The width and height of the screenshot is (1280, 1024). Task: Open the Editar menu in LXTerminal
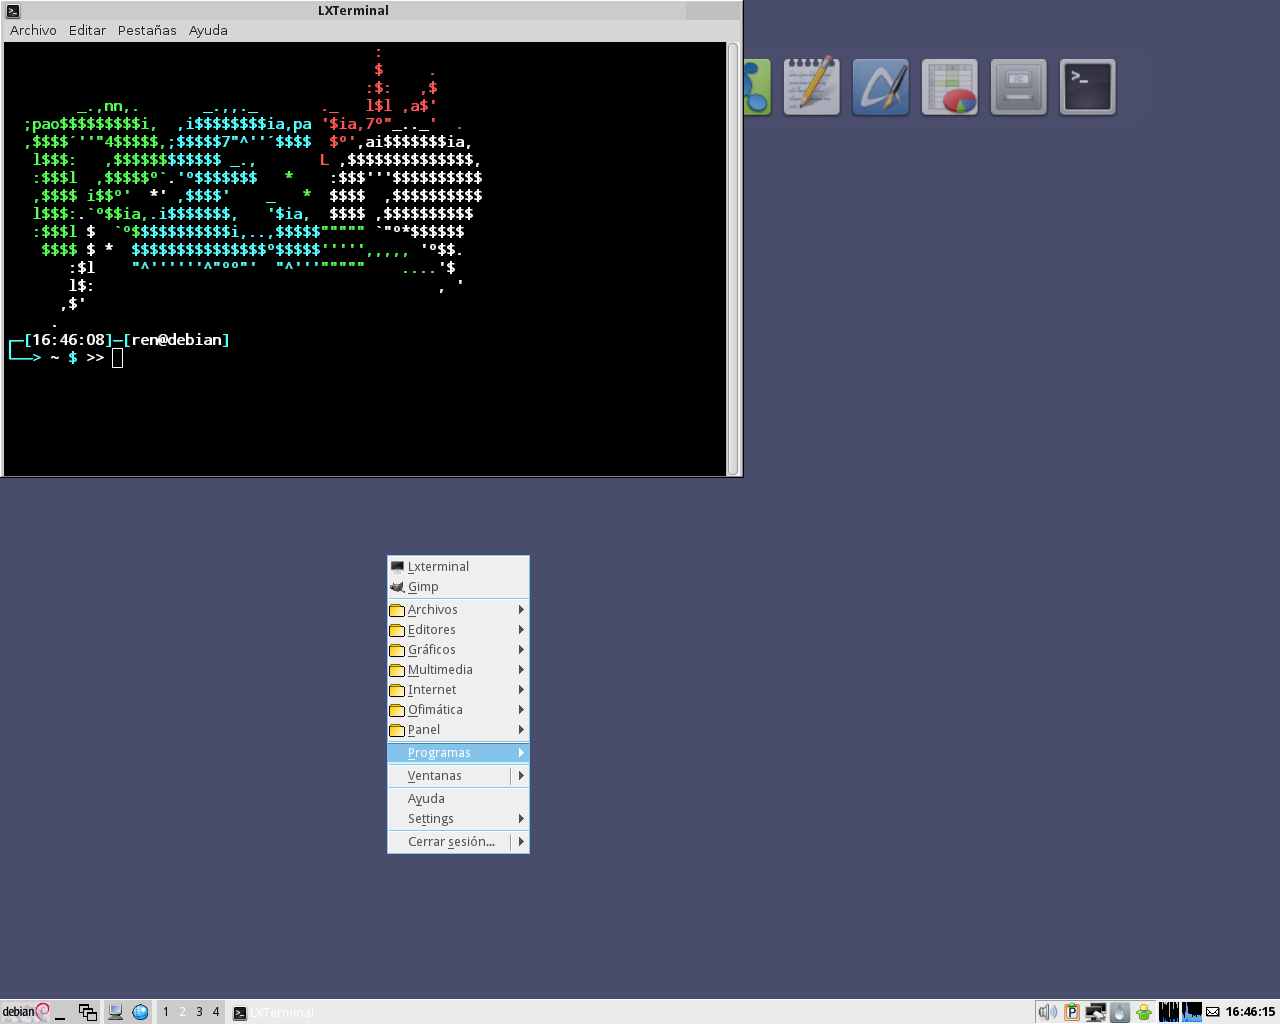[x=87, y=30]
